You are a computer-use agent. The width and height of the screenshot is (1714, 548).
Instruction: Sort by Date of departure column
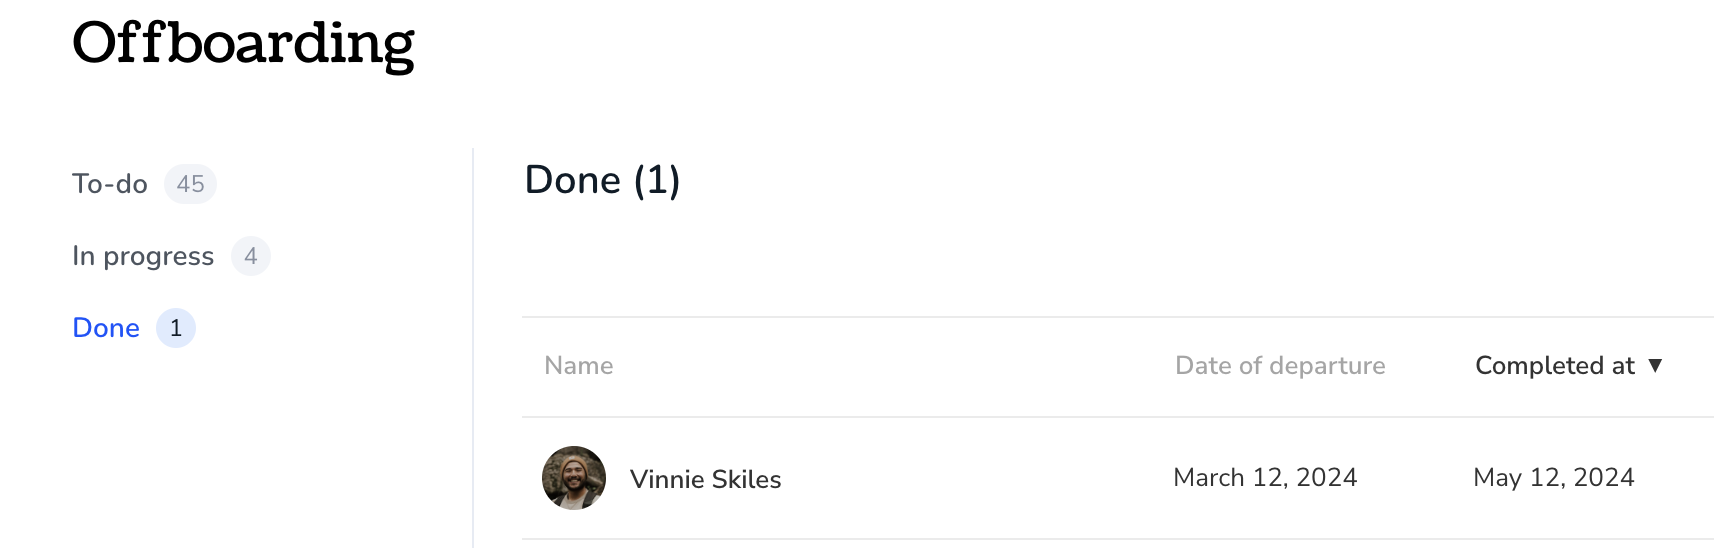point(1280,366)
